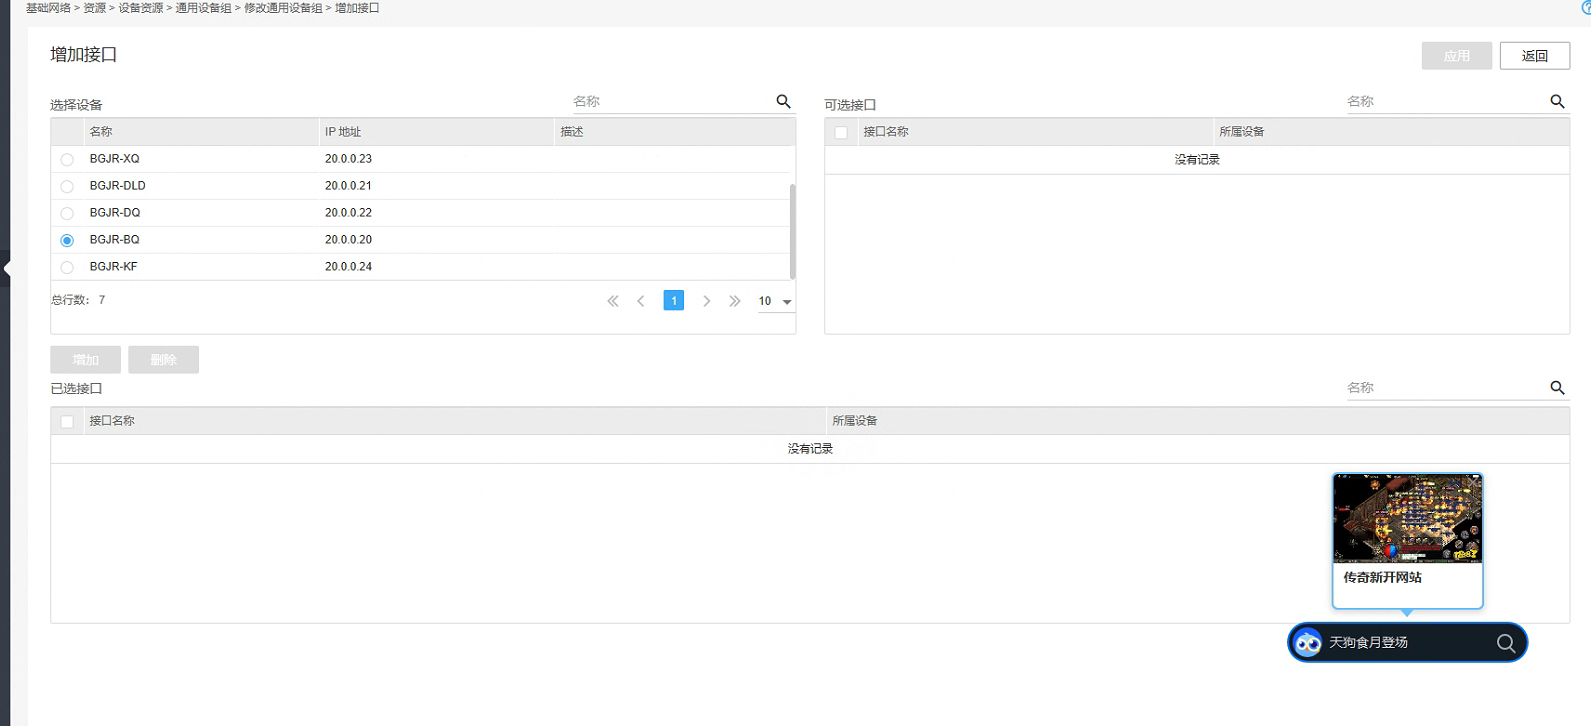Click name search field in 选择设备 panel
The width and height of the screenshot is (1591, 726).
click(x=670, y=101)
